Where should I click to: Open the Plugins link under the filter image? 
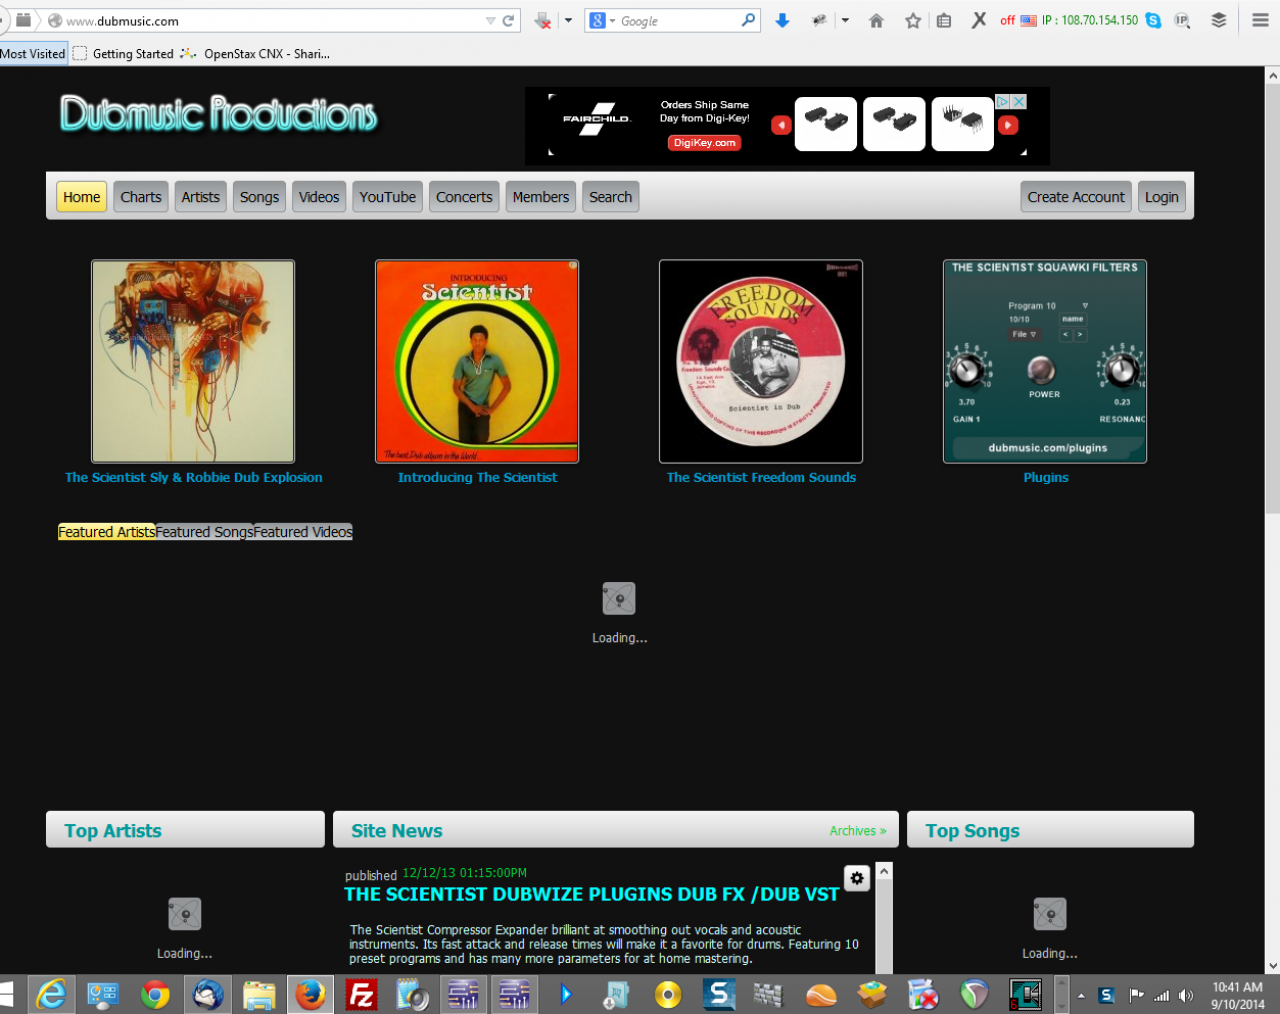pos(1046,478)
